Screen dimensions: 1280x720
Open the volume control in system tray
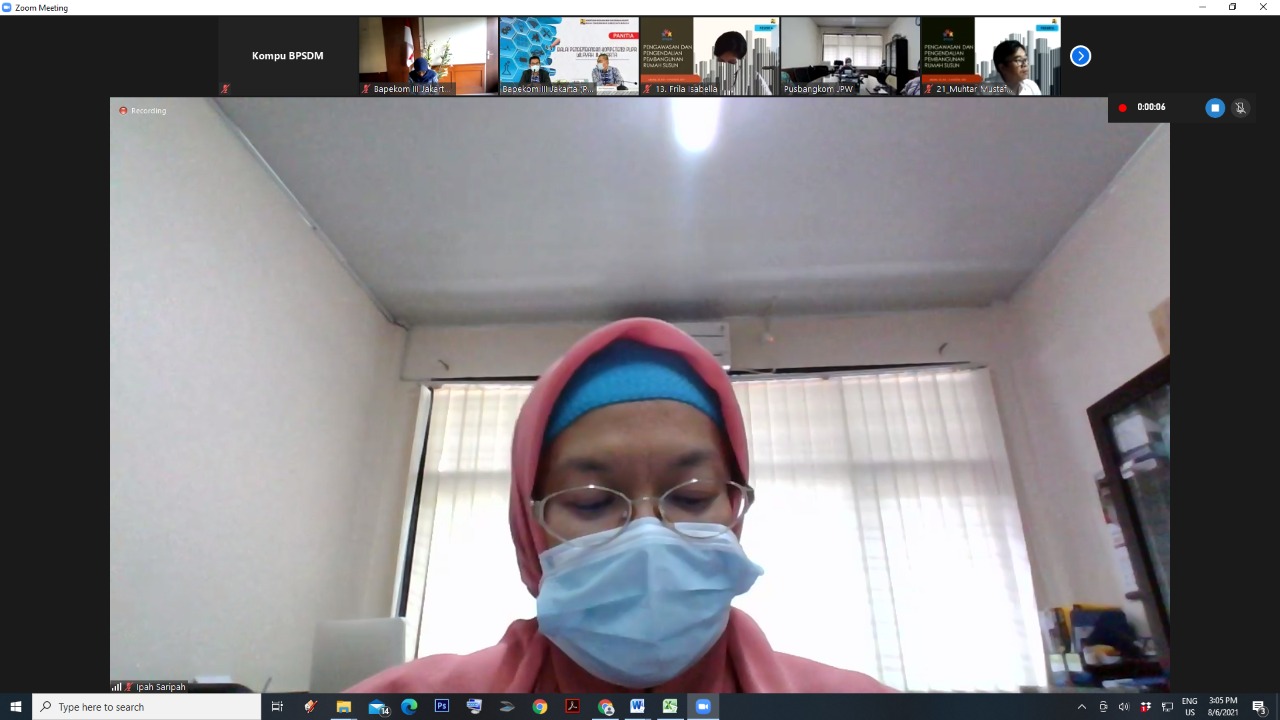tap(1124, 707)
